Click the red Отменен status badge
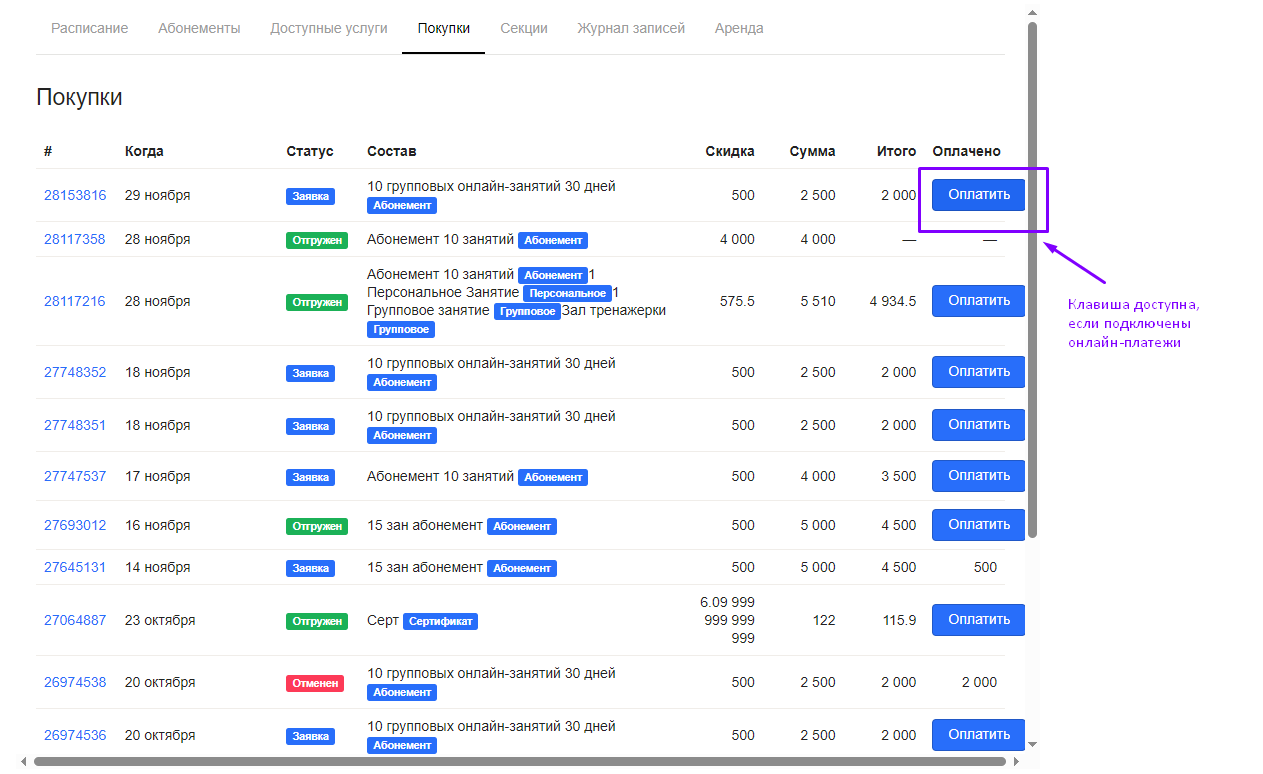 point(315,683)
